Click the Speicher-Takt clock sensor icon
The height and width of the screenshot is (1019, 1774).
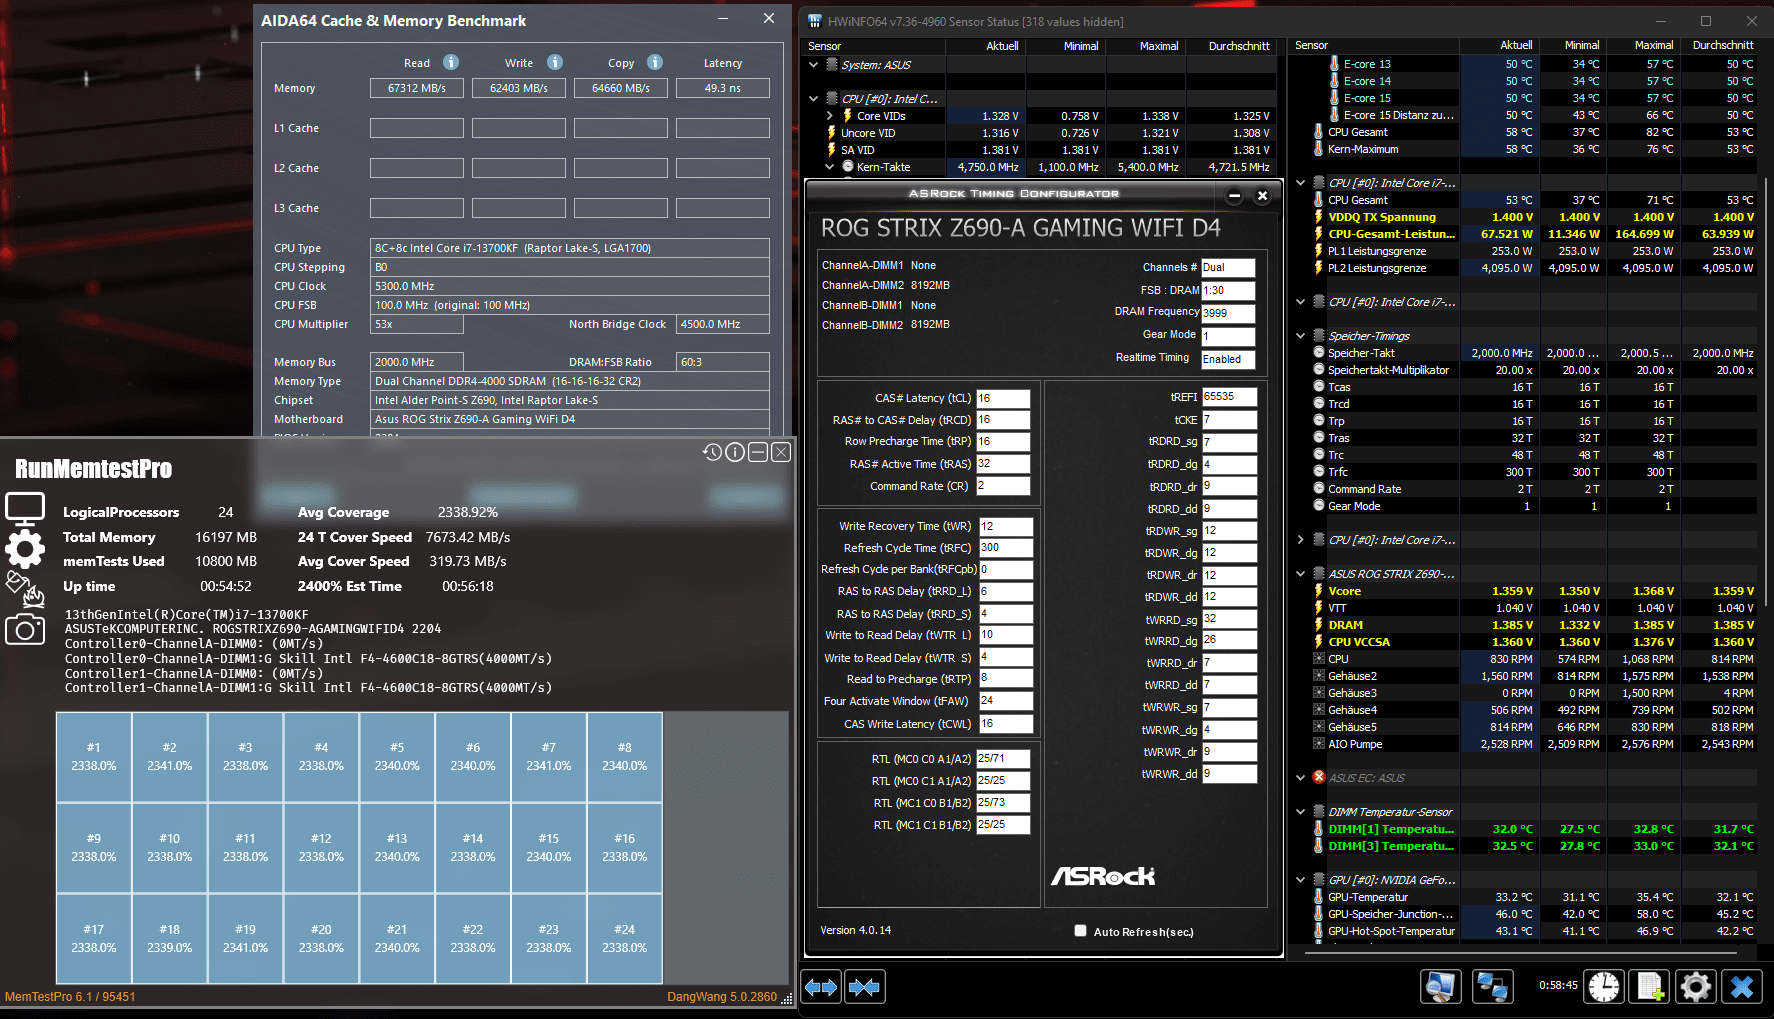1319,353
